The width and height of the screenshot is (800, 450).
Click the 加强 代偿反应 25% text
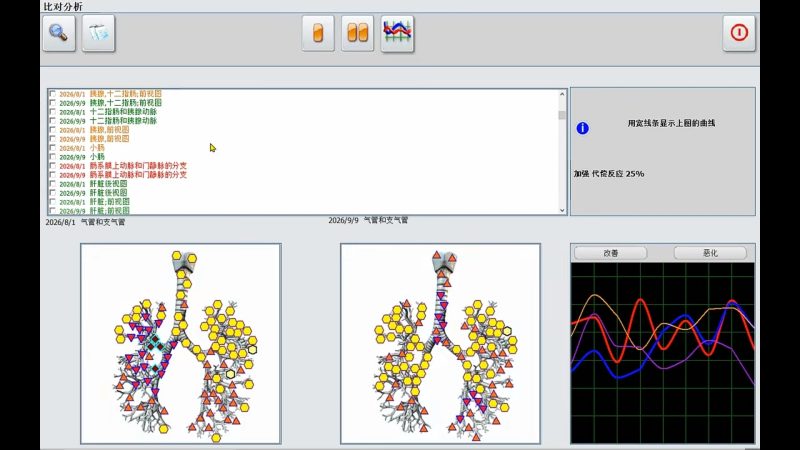609,173
